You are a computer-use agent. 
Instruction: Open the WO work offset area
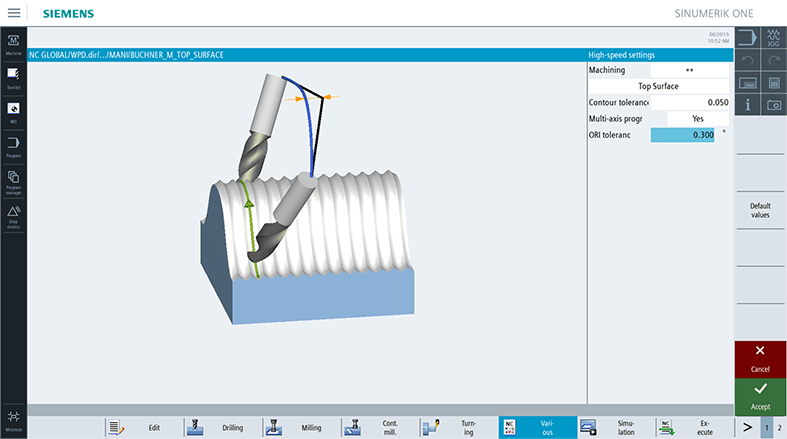coord(14,113)
